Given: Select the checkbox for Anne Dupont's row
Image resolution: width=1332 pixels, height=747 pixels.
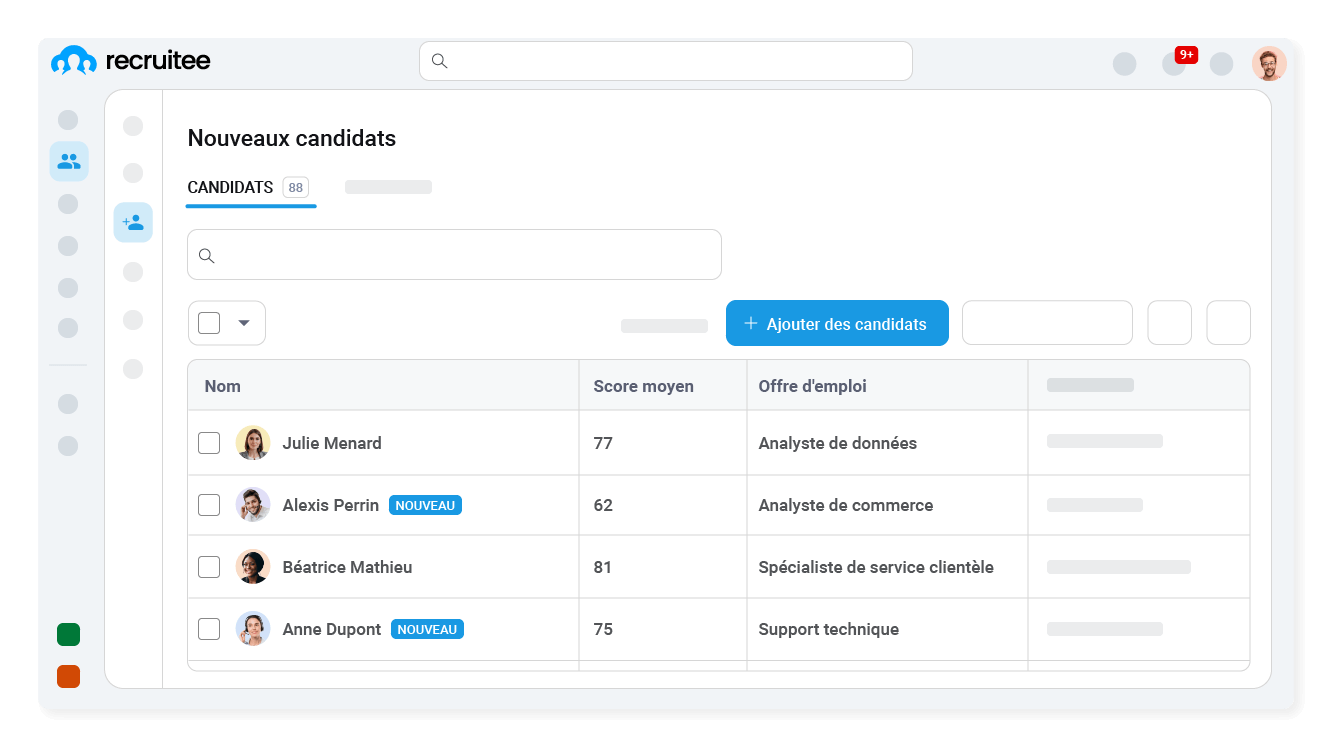Looking at the screenshot, I should coord(209,629).
